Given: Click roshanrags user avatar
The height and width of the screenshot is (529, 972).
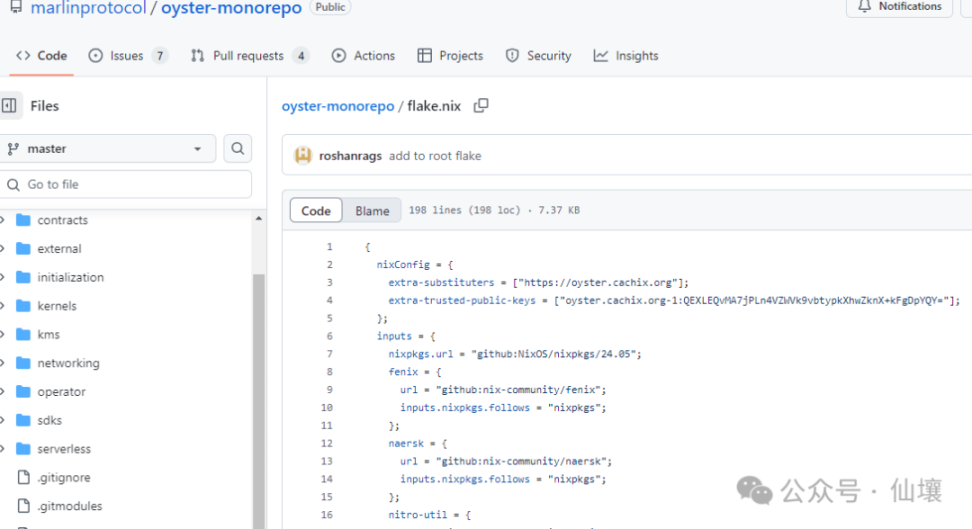Looking at the screenshot, I should tap(302, 156).
